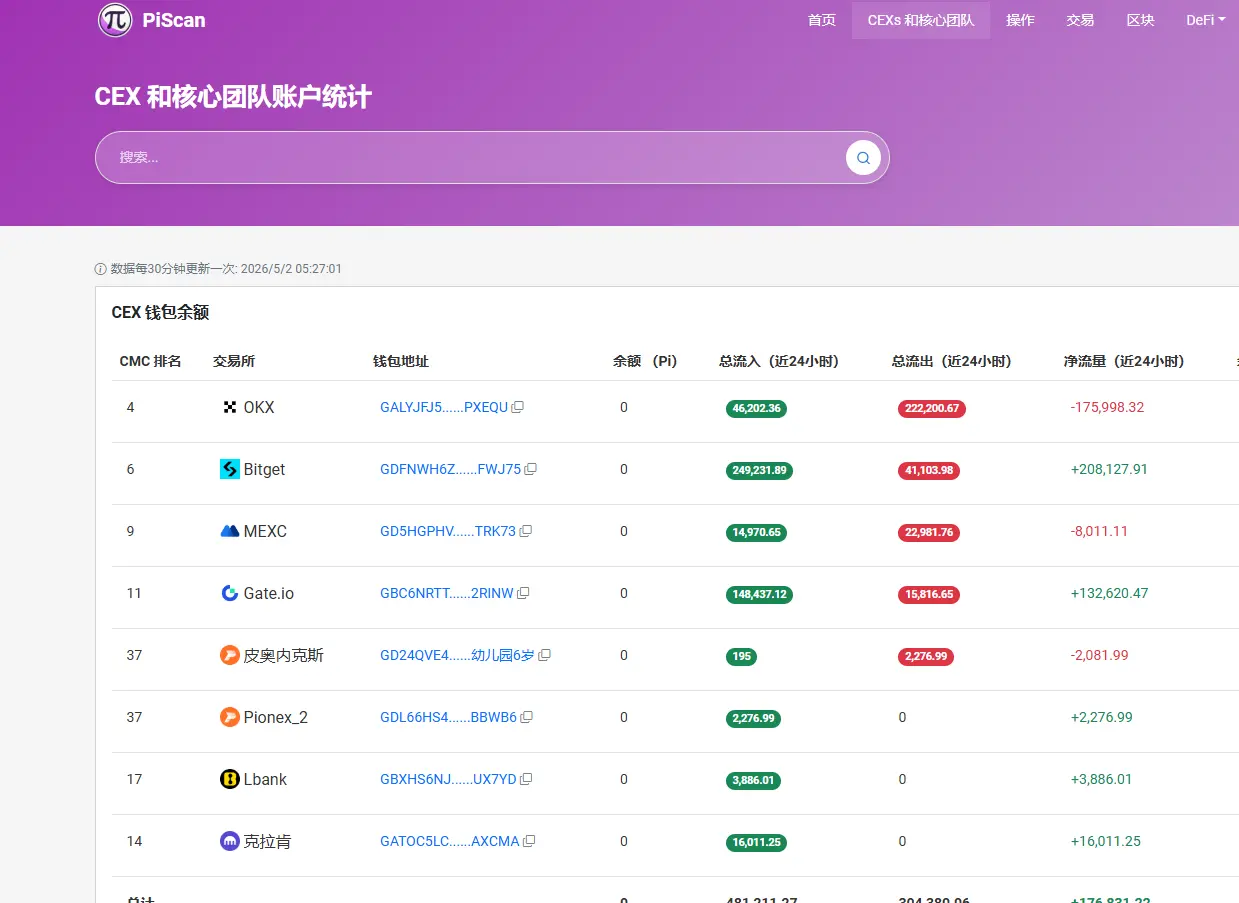Screen dimensions: 1239x903
Task: Click the 净流量（近24小时） column header
Action: click(x=1124, y=361)
